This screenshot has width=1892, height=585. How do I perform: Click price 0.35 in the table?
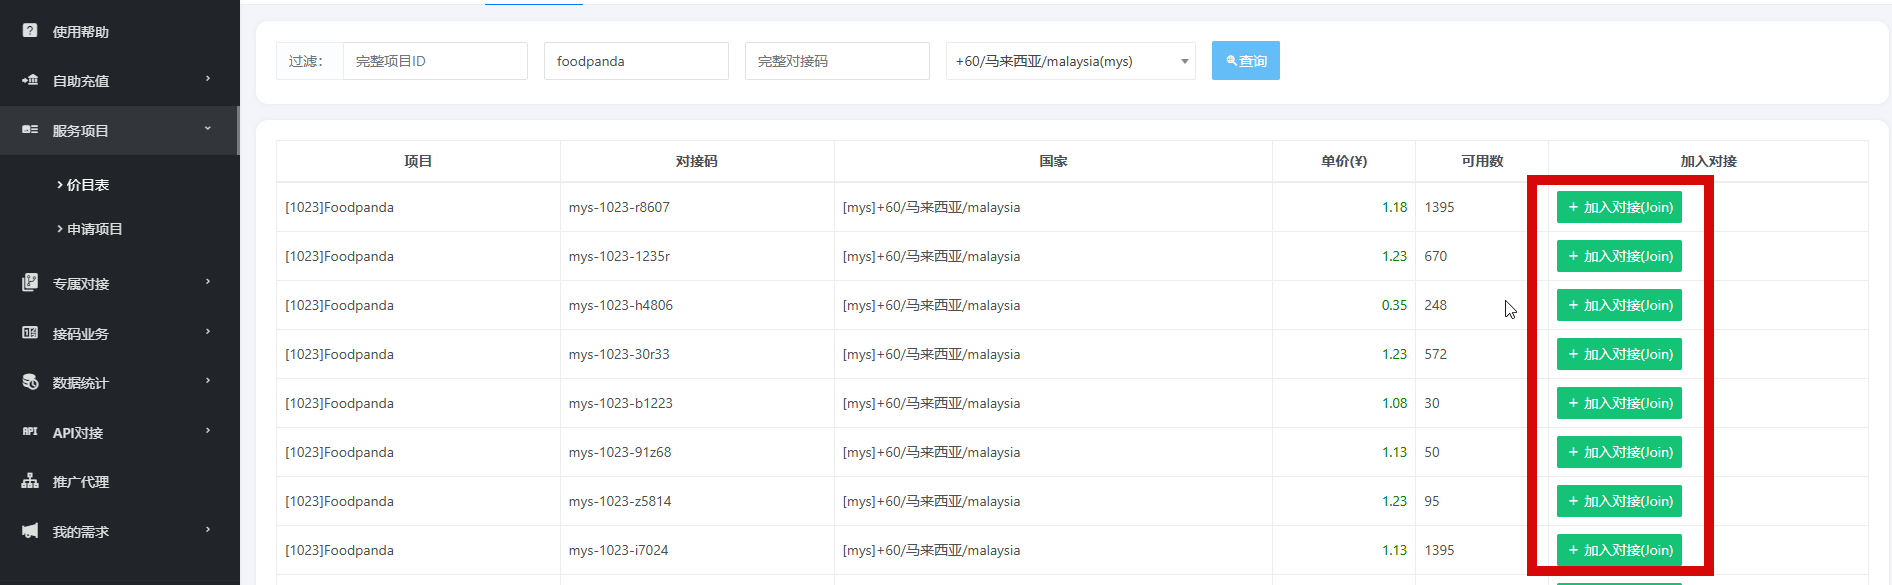pos(1394,305)
